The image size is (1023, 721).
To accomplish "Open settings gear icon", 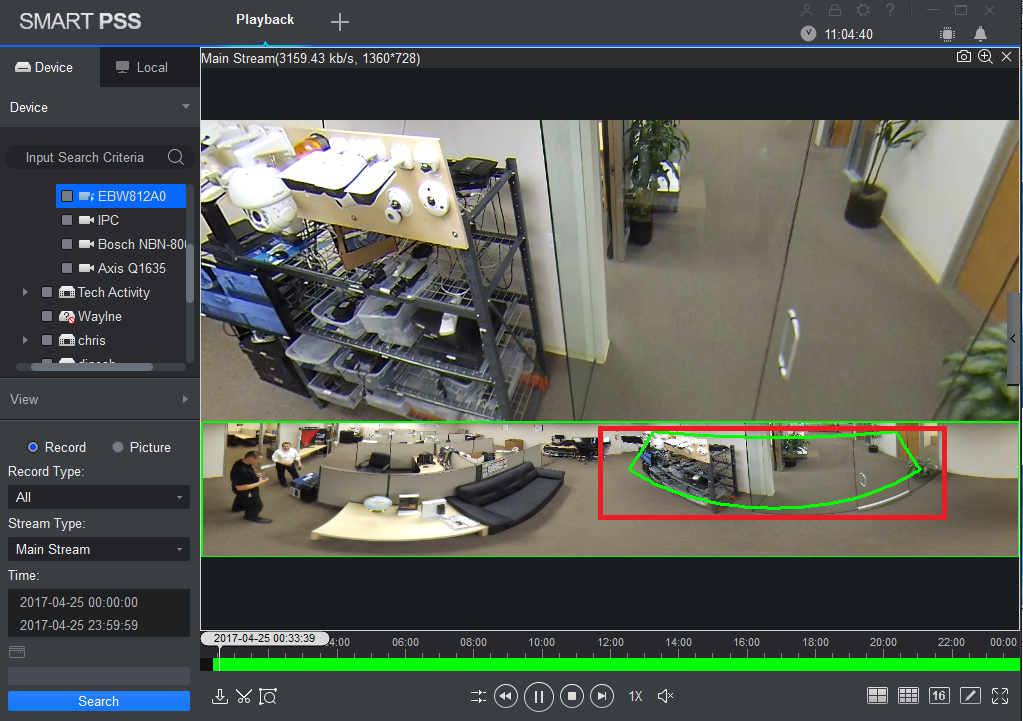I will click(863, 10).
